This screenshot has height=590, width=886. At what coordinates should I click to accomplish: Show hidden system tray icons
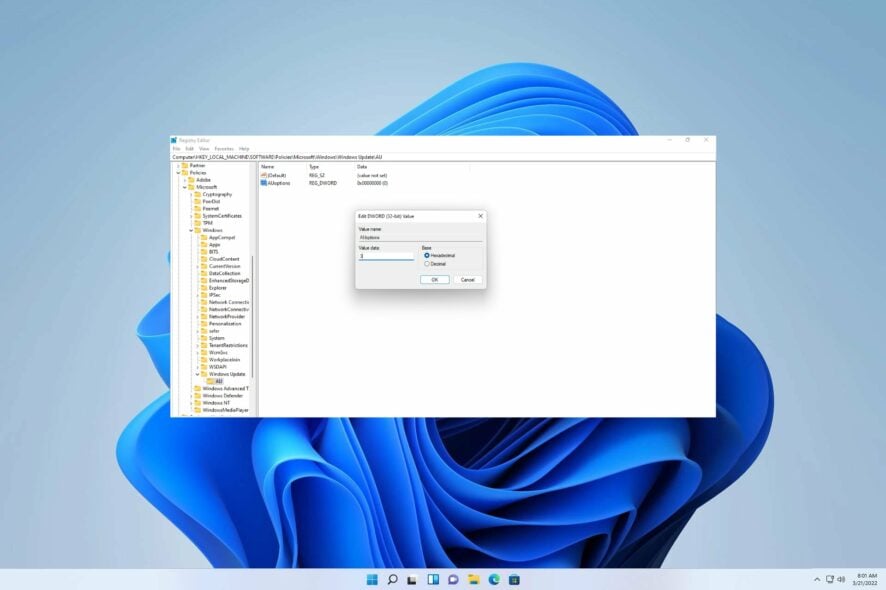pyautogui.click(x=817, y=579)
